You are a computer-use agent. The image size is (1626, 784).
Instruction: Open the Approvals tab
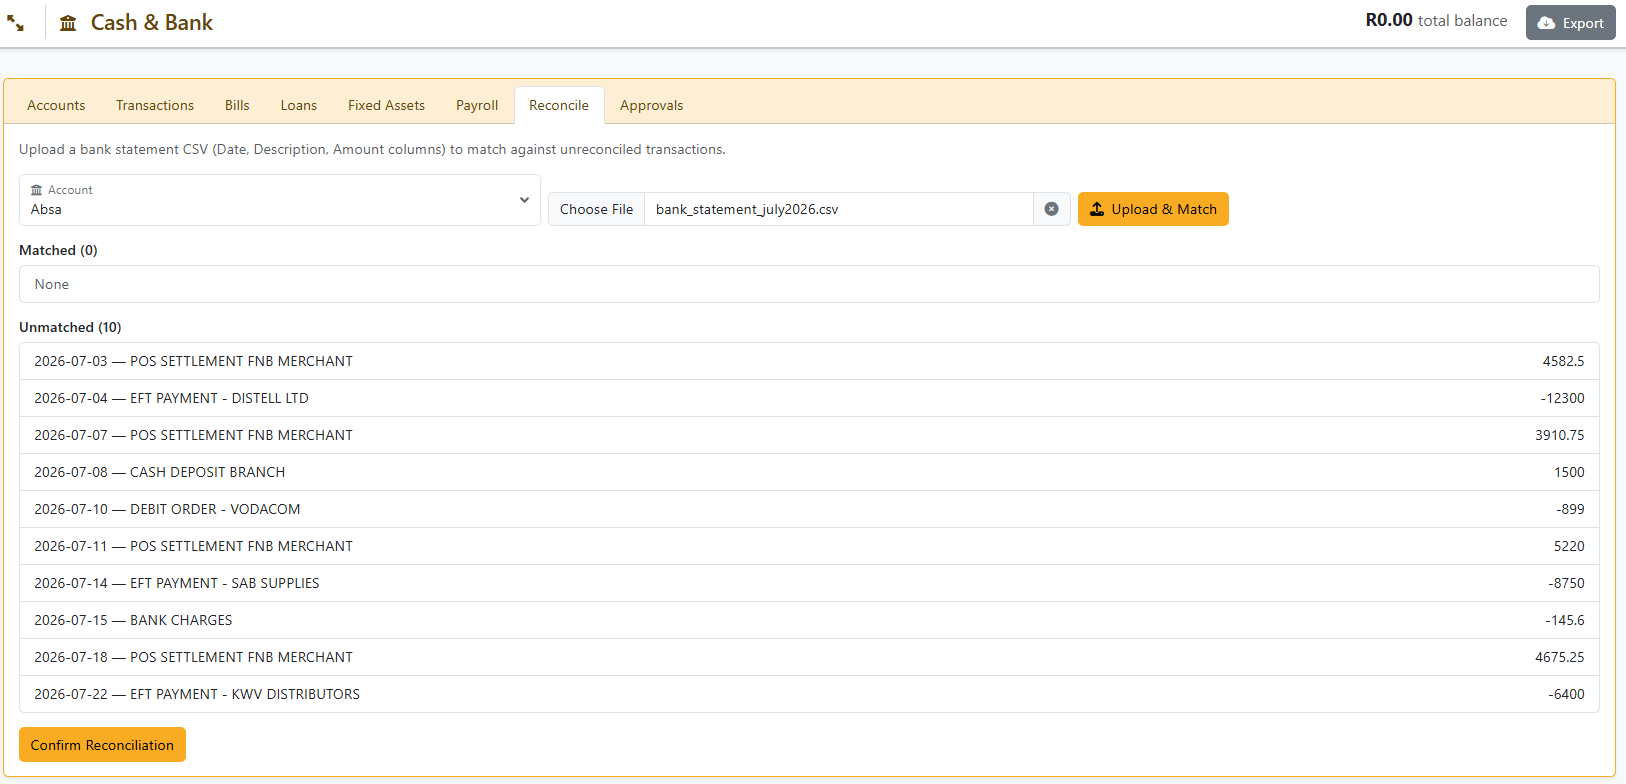pos(652,105)
